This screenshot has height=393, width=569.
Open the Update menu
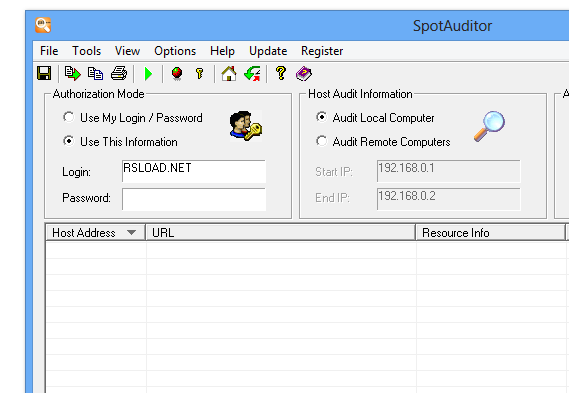click(268, 51)
